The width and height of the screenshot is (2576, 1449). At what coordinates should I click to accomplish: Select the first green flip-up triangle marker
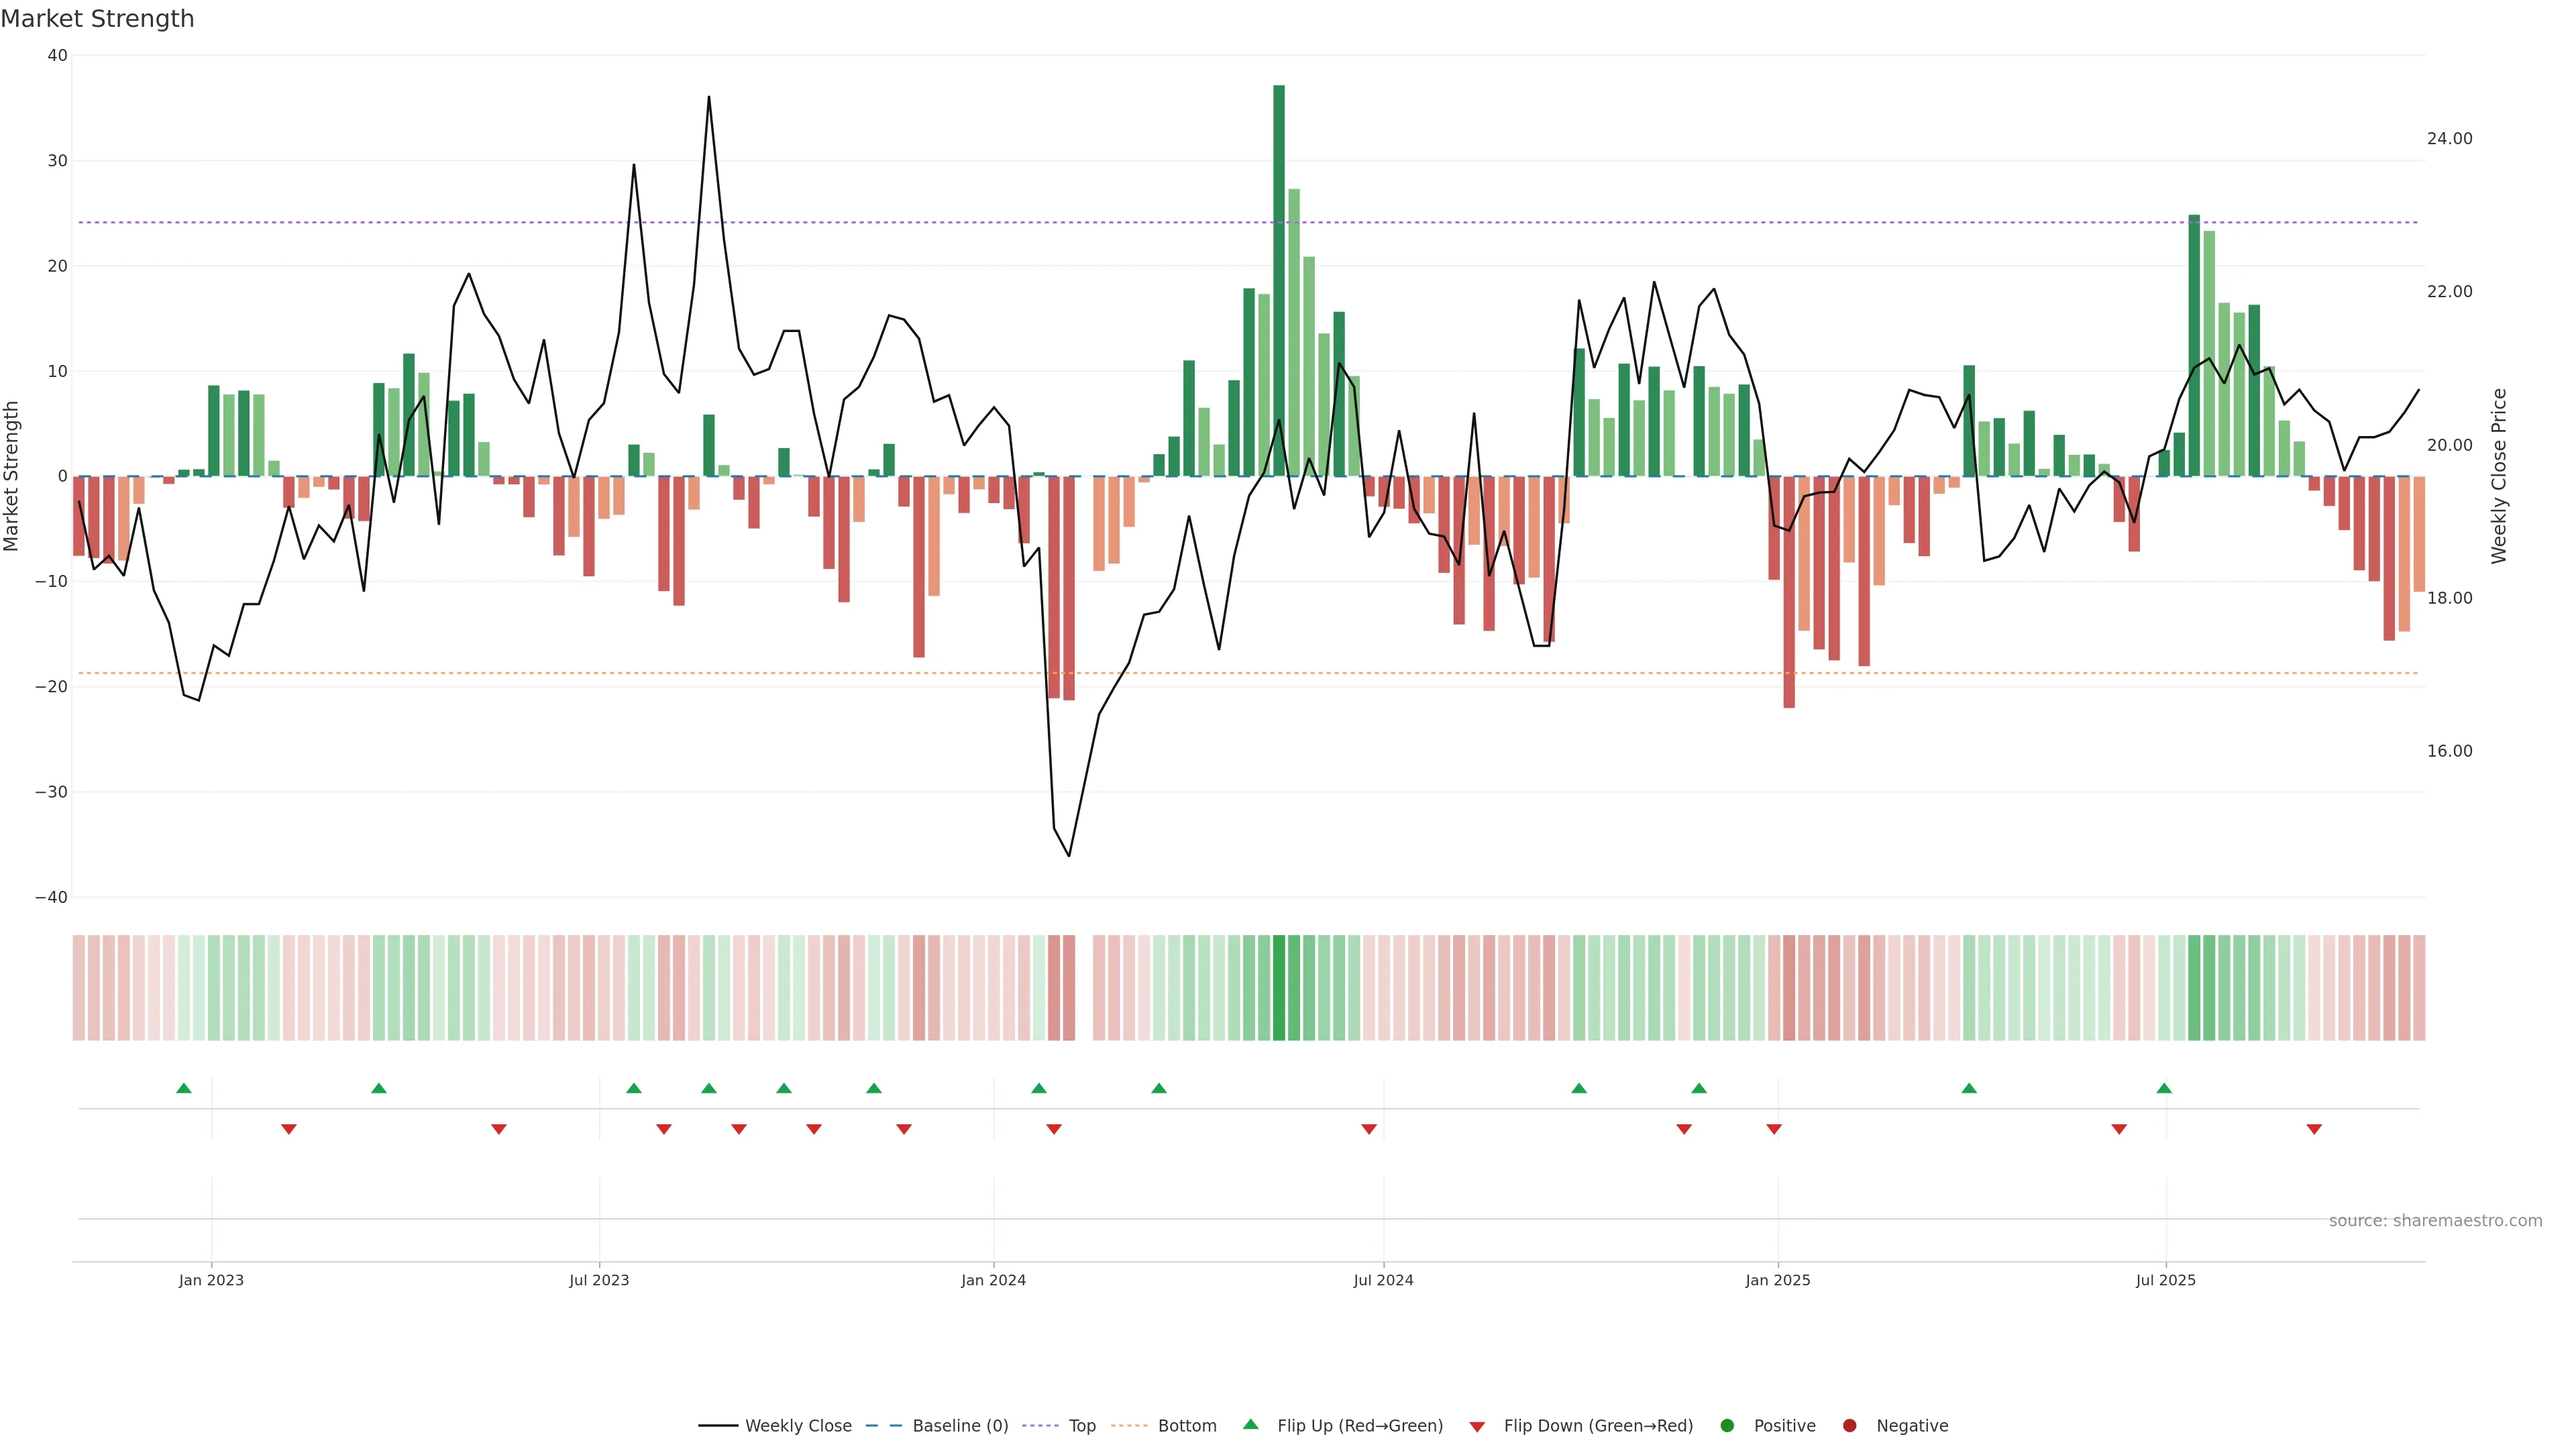(x=184, y=1088)
